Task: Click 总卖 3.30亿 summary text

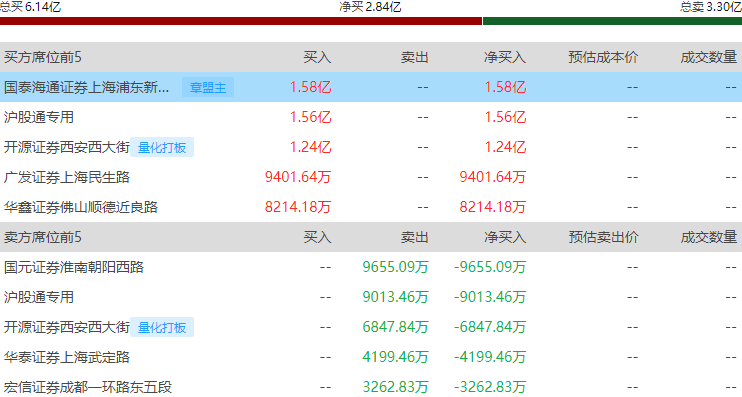Action: click(x=711, y=7)
